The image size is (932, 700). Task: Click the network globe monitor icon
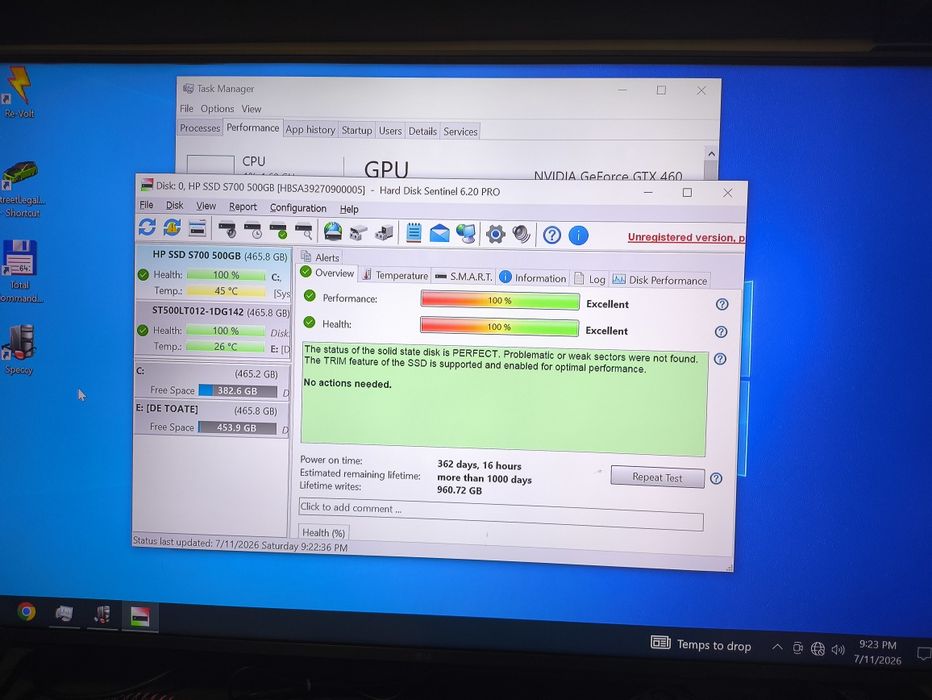point(466,234)
